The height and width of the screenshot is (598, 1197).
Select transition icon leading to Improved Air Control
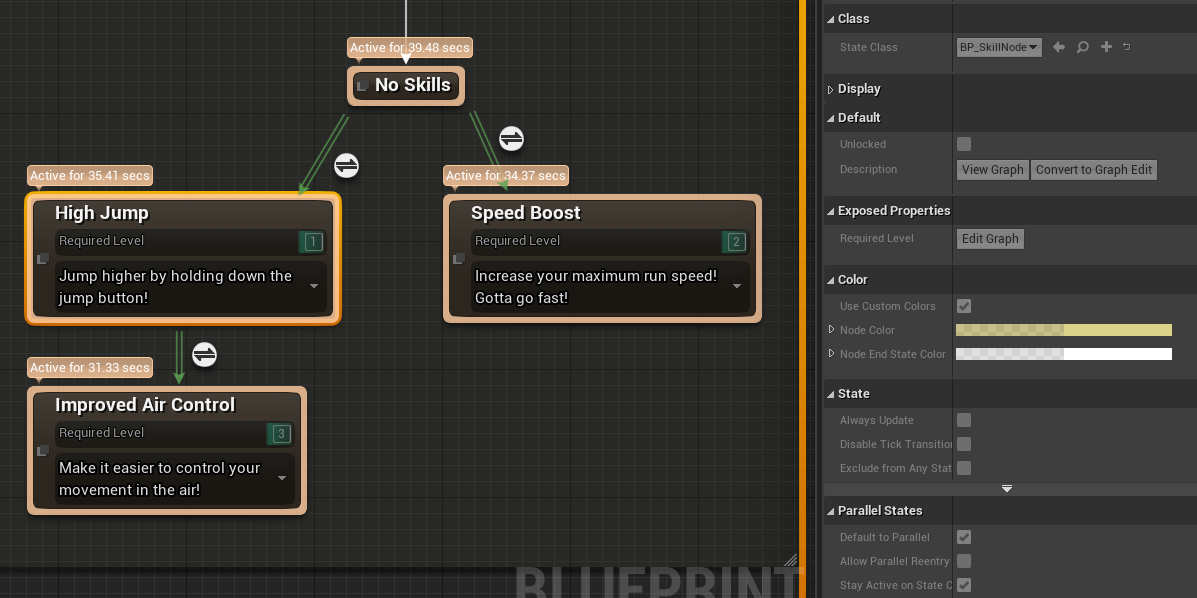coord(204,355)
